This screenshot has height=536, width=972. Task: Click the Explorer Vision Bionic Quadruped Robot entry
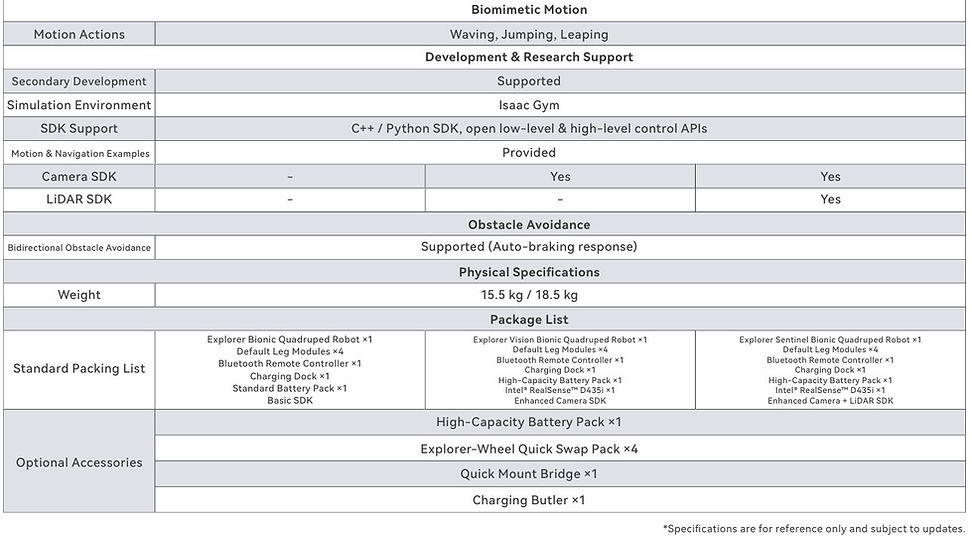[560, 340]
